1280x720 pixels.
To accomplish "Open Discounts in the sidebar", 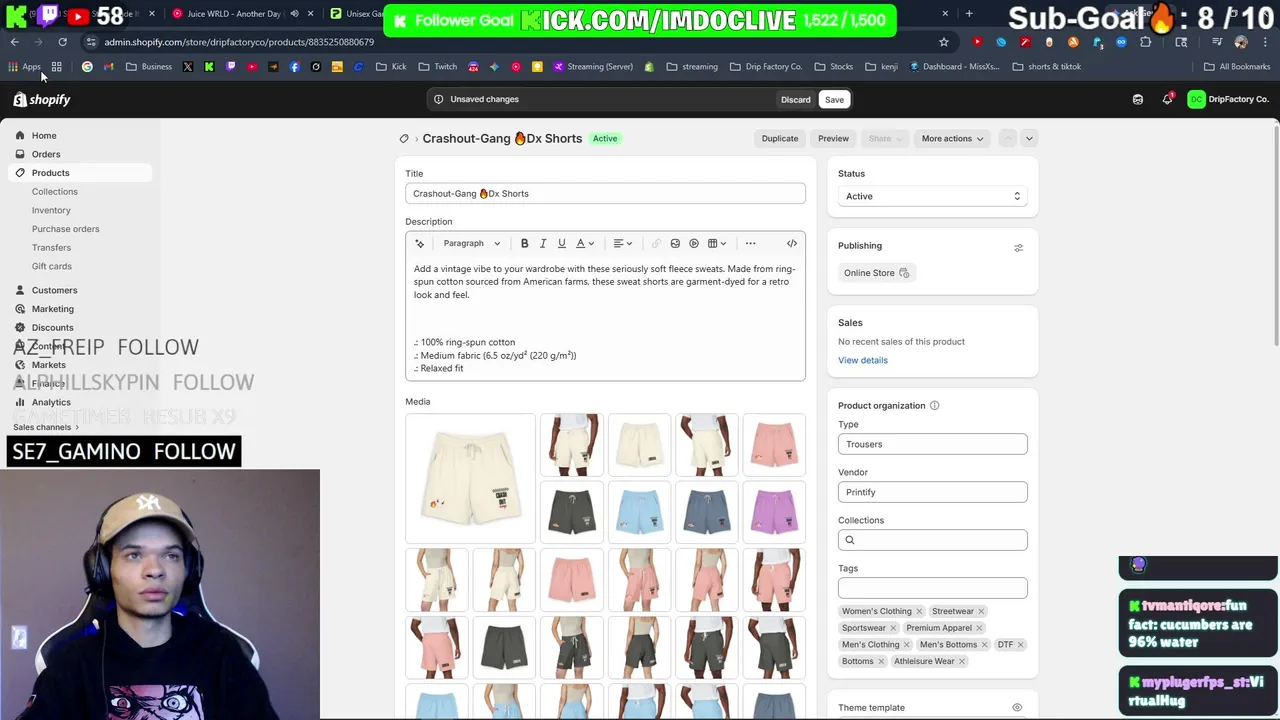I will (52, 327).
